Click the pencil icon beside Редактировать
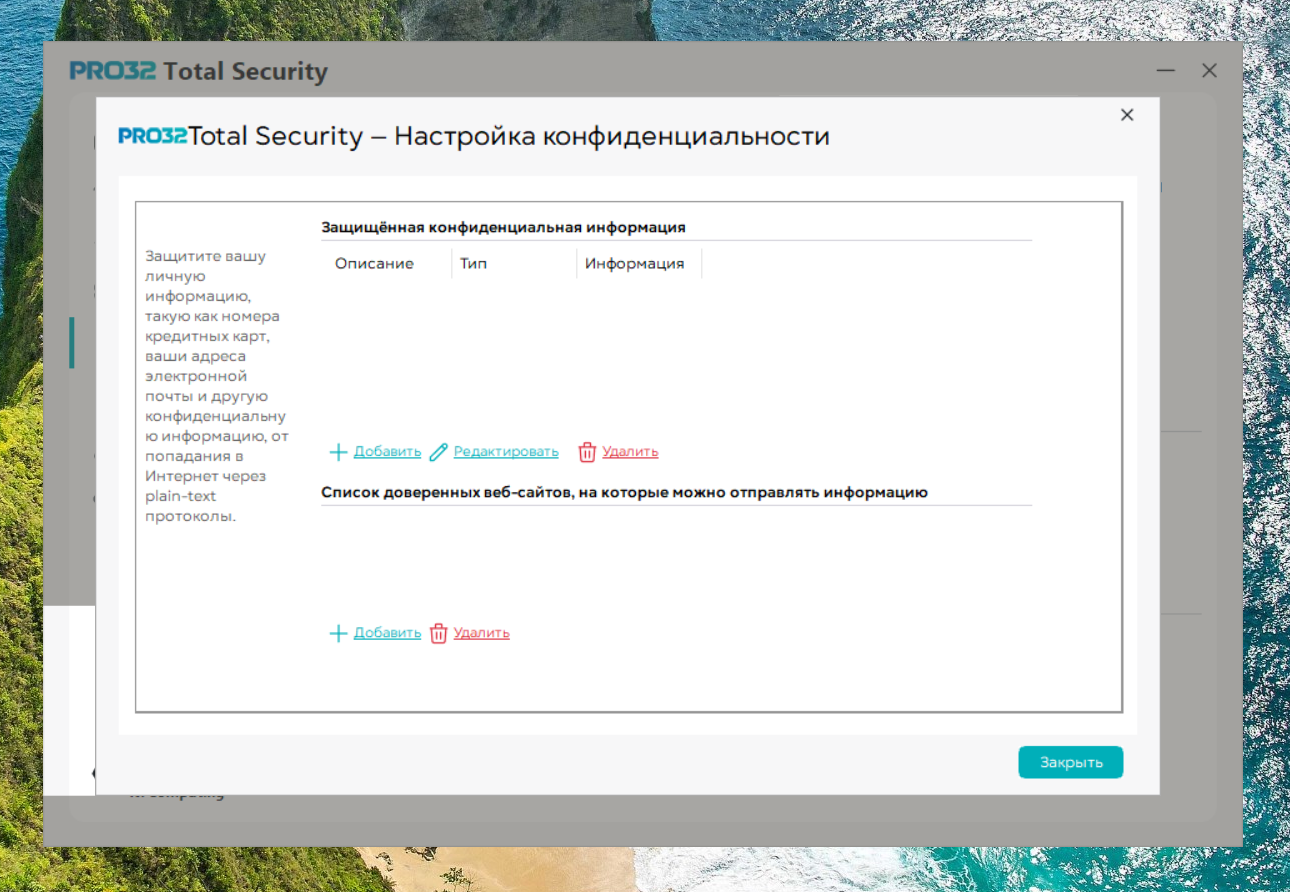The height and width of the screenshot is (892, 1290). (438, 452)
